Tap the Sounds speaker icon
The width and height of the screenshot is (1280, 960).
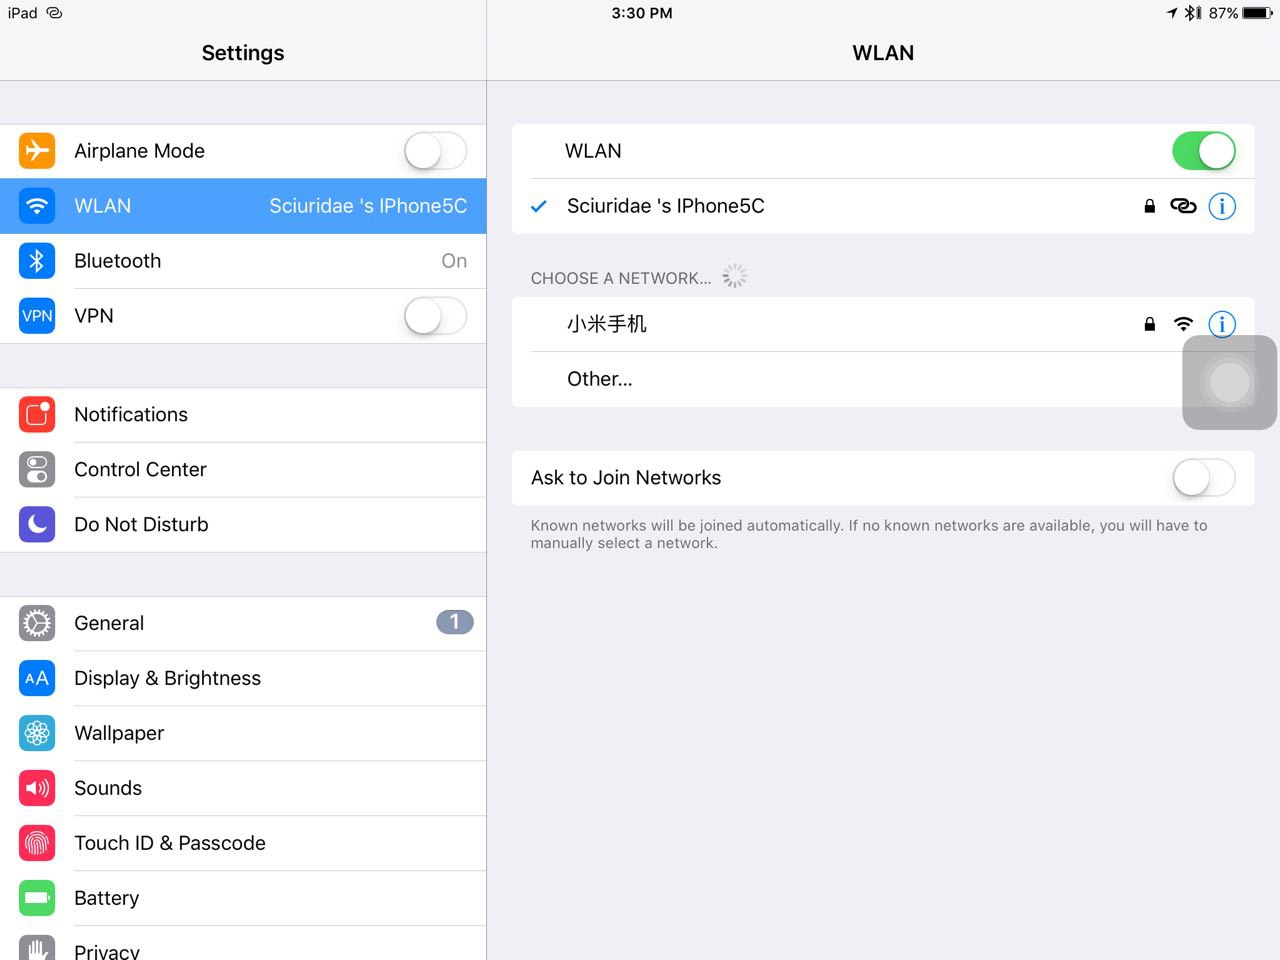37,788
